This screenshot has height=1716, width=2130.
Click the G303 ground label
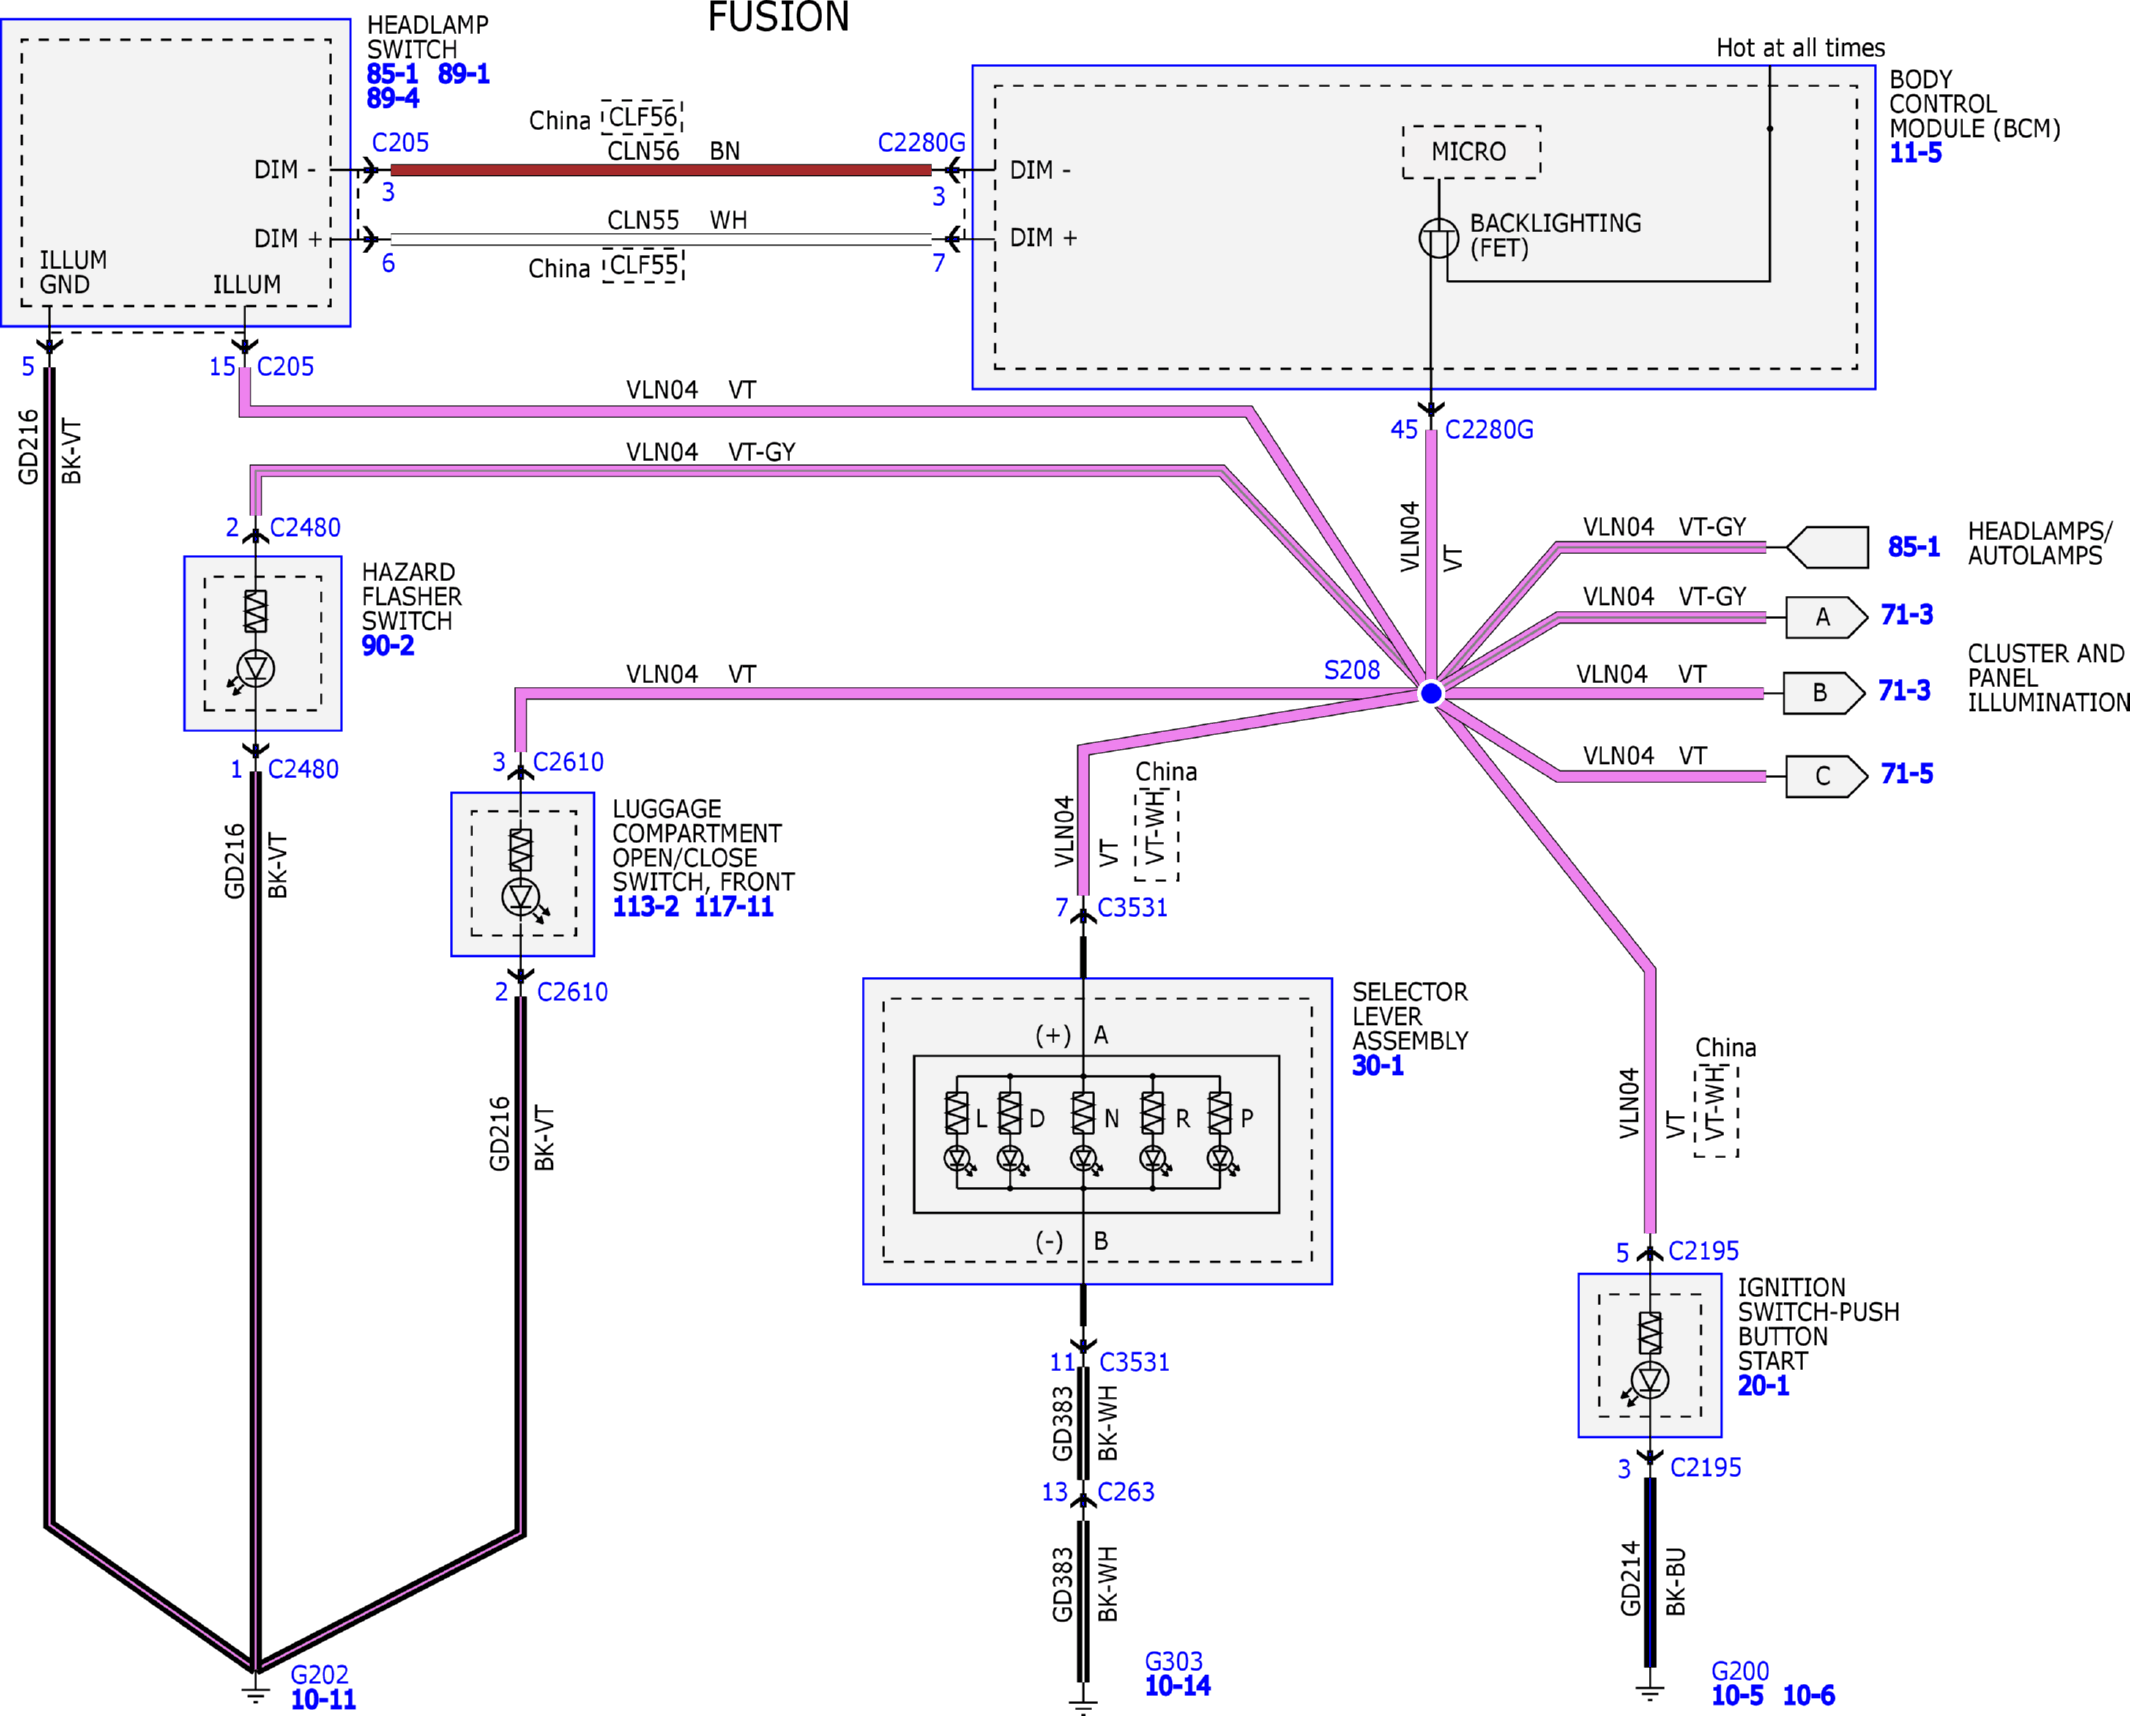1173,1662
